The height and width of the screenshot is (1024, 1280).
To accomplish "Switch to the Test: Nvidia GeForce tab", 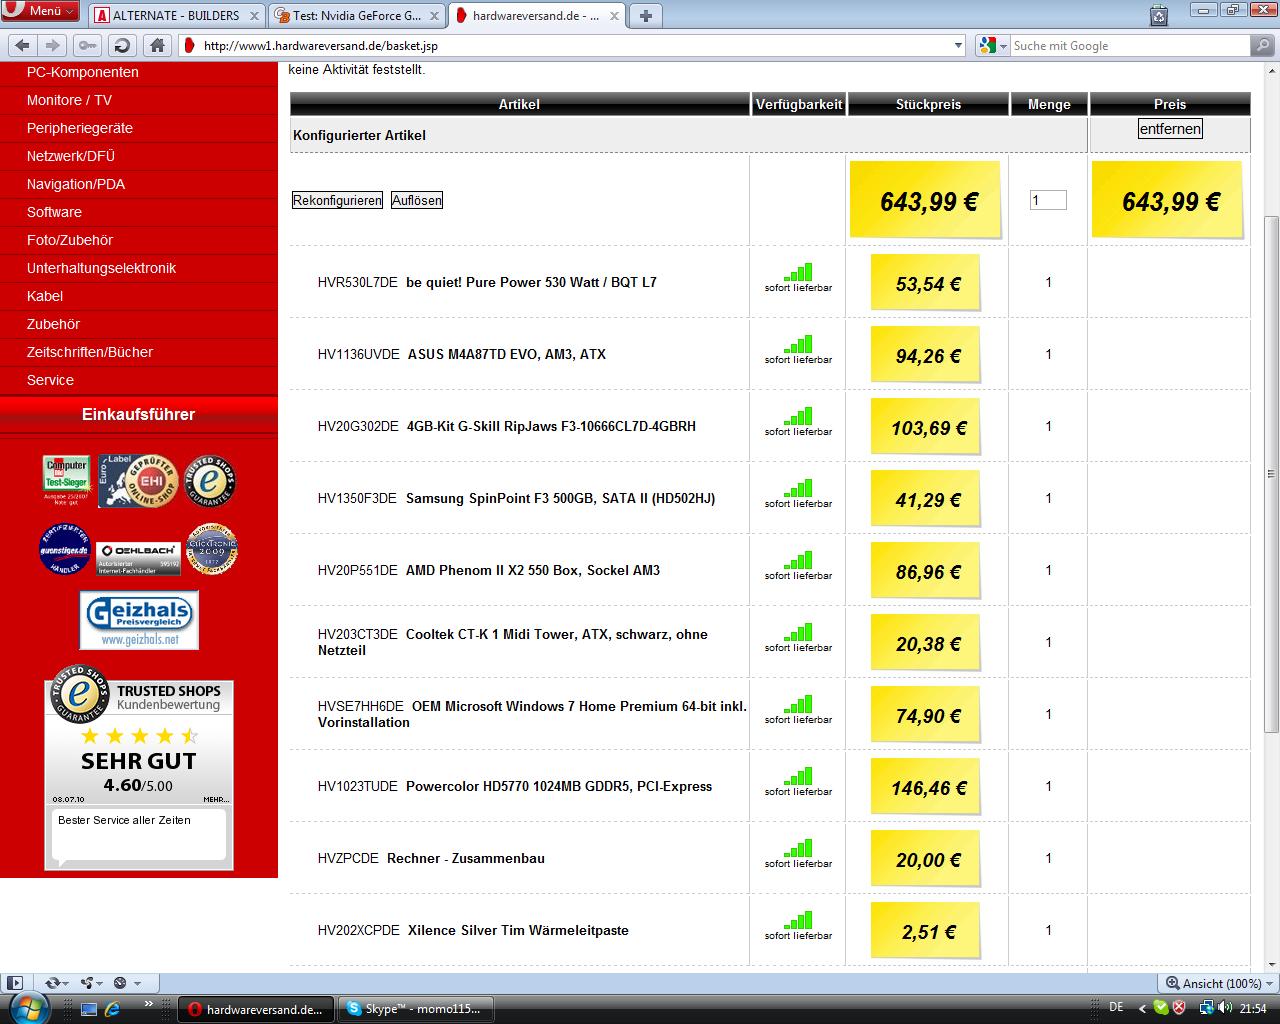I will point(357,16).
